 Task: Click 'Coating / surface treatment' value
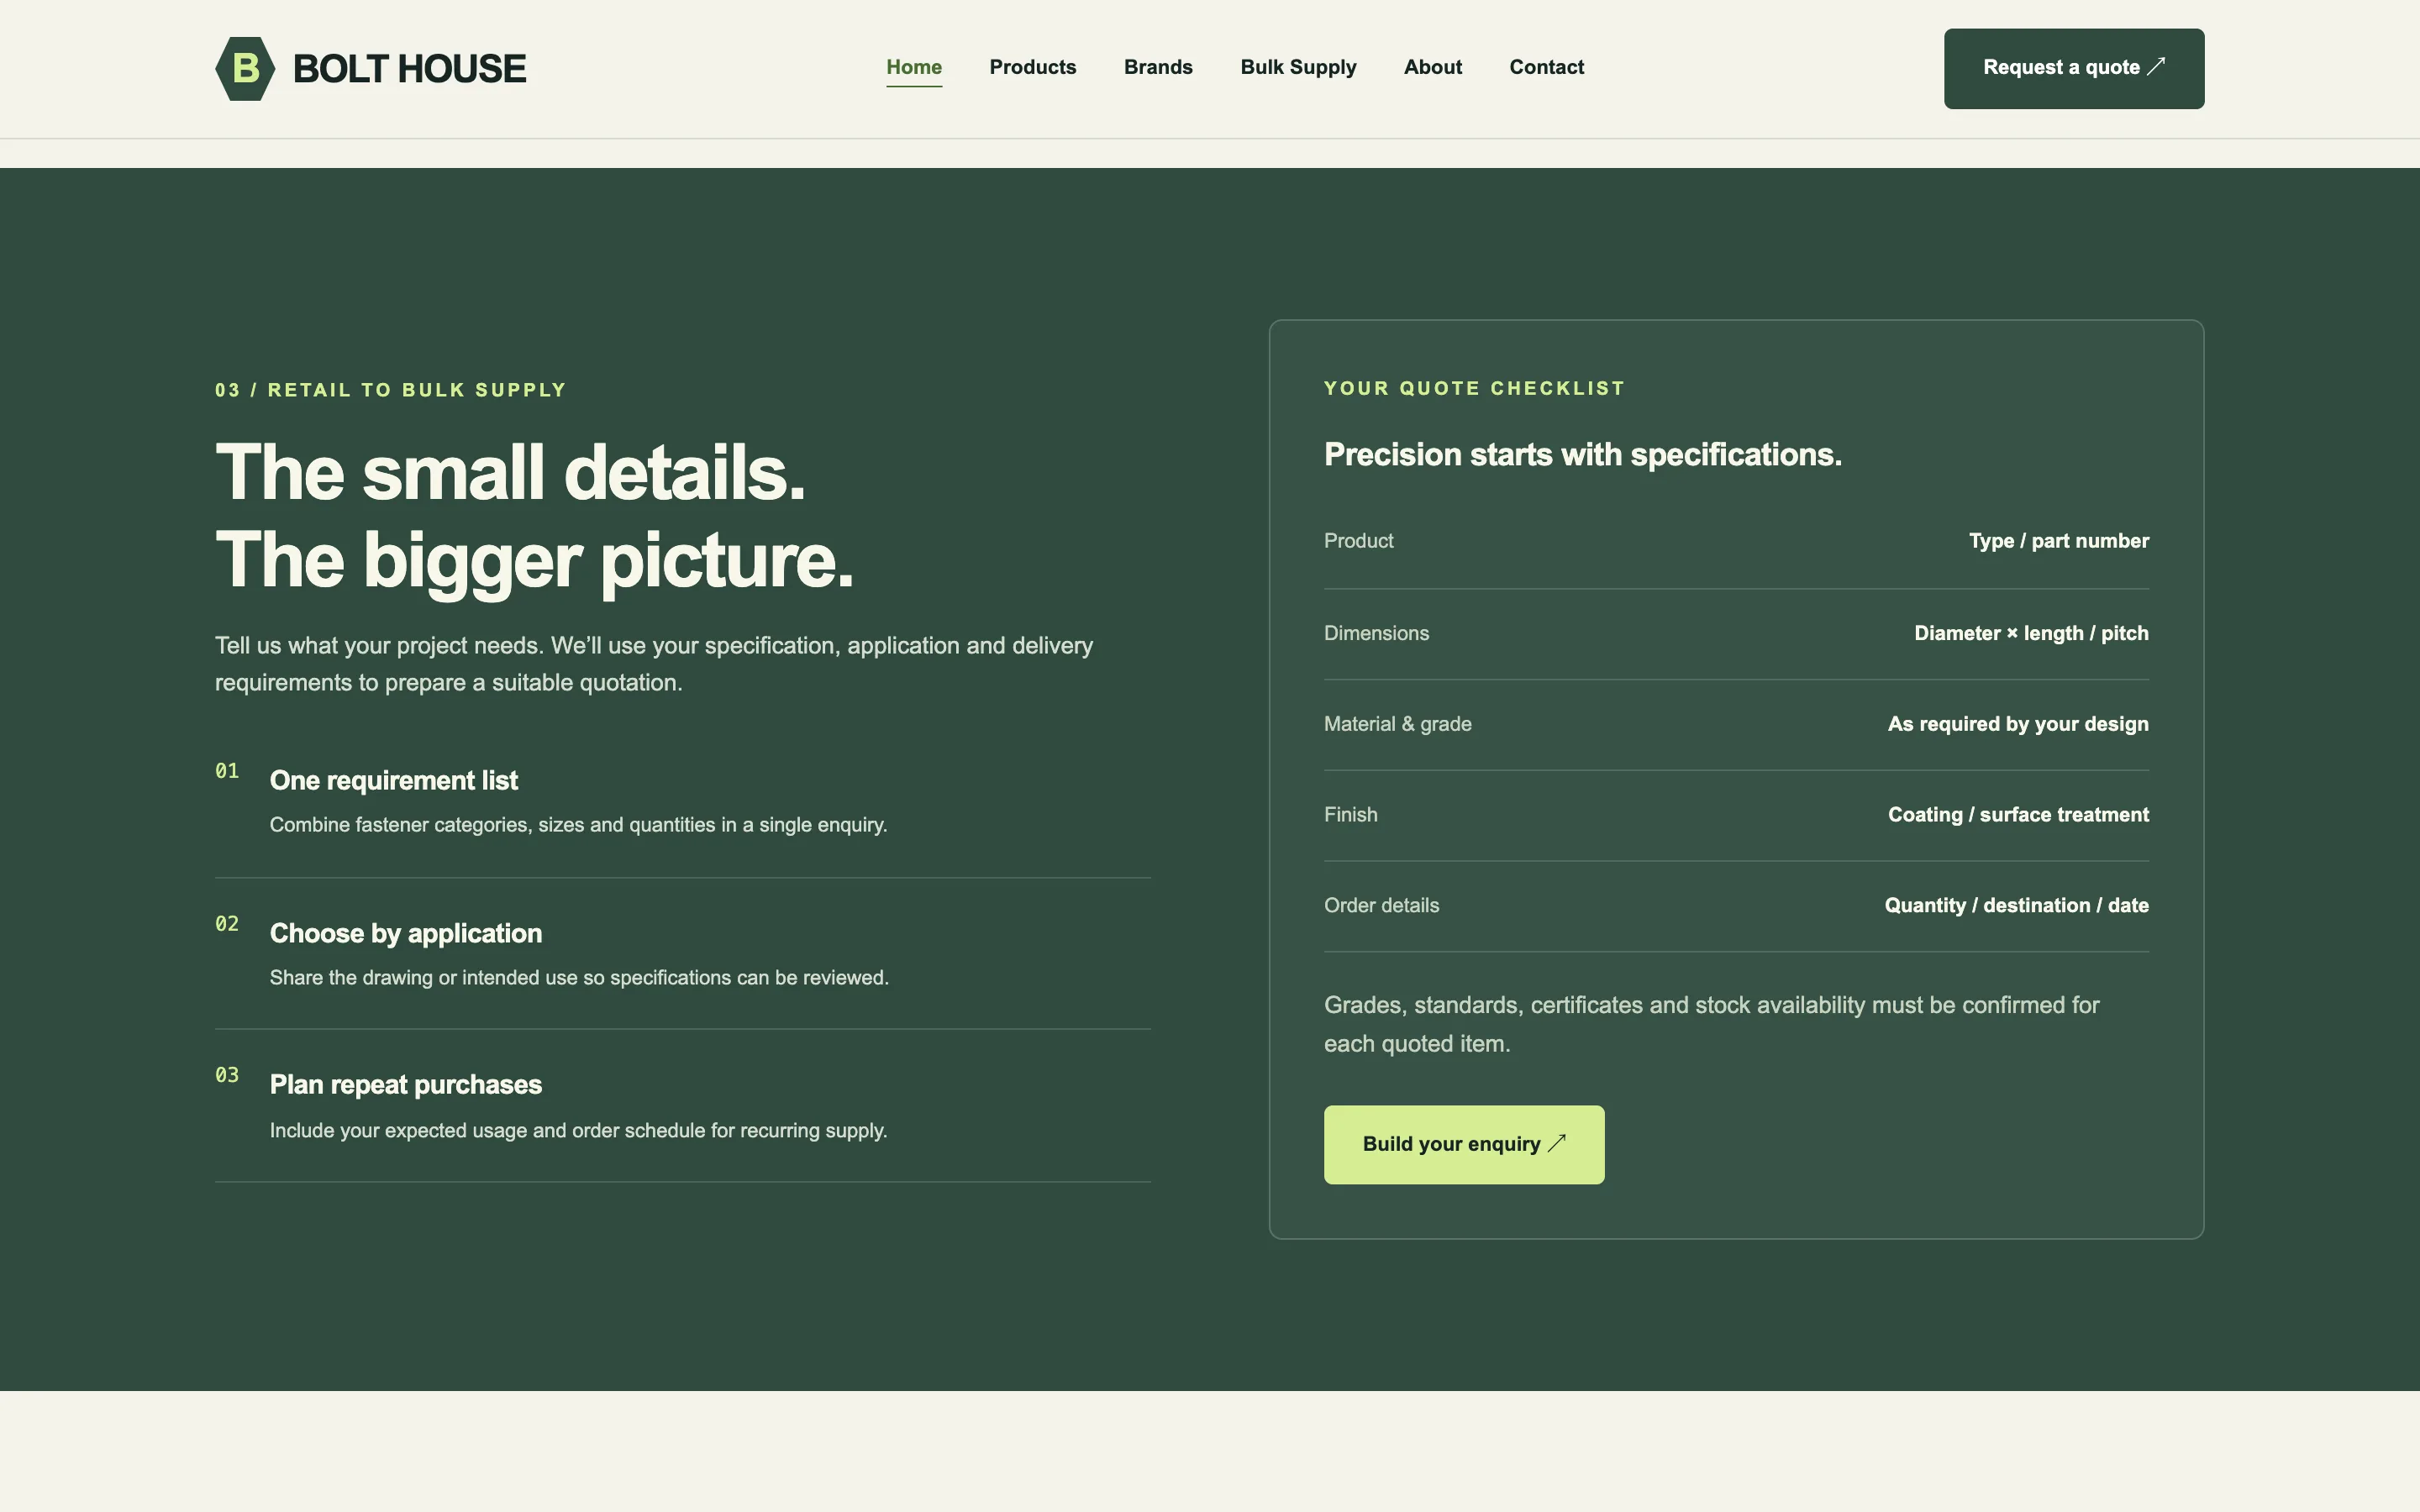click(2018, 815)
